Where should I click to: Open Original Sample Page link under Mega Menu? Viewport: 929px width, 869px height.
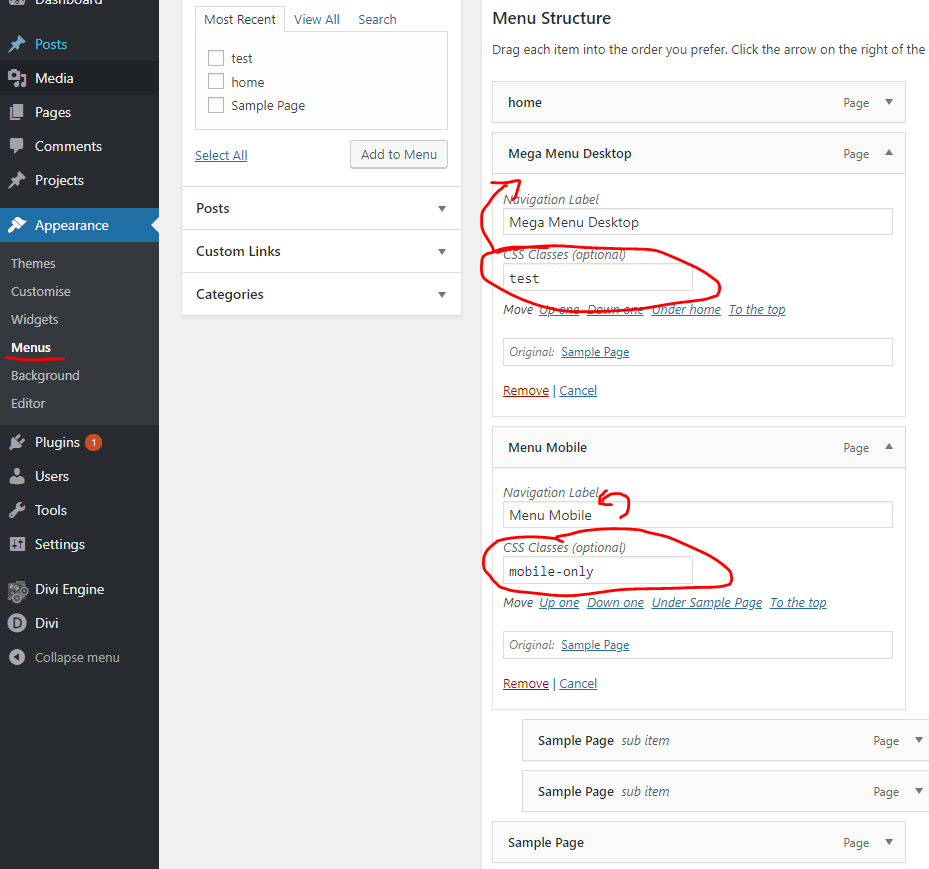[595, 352]
